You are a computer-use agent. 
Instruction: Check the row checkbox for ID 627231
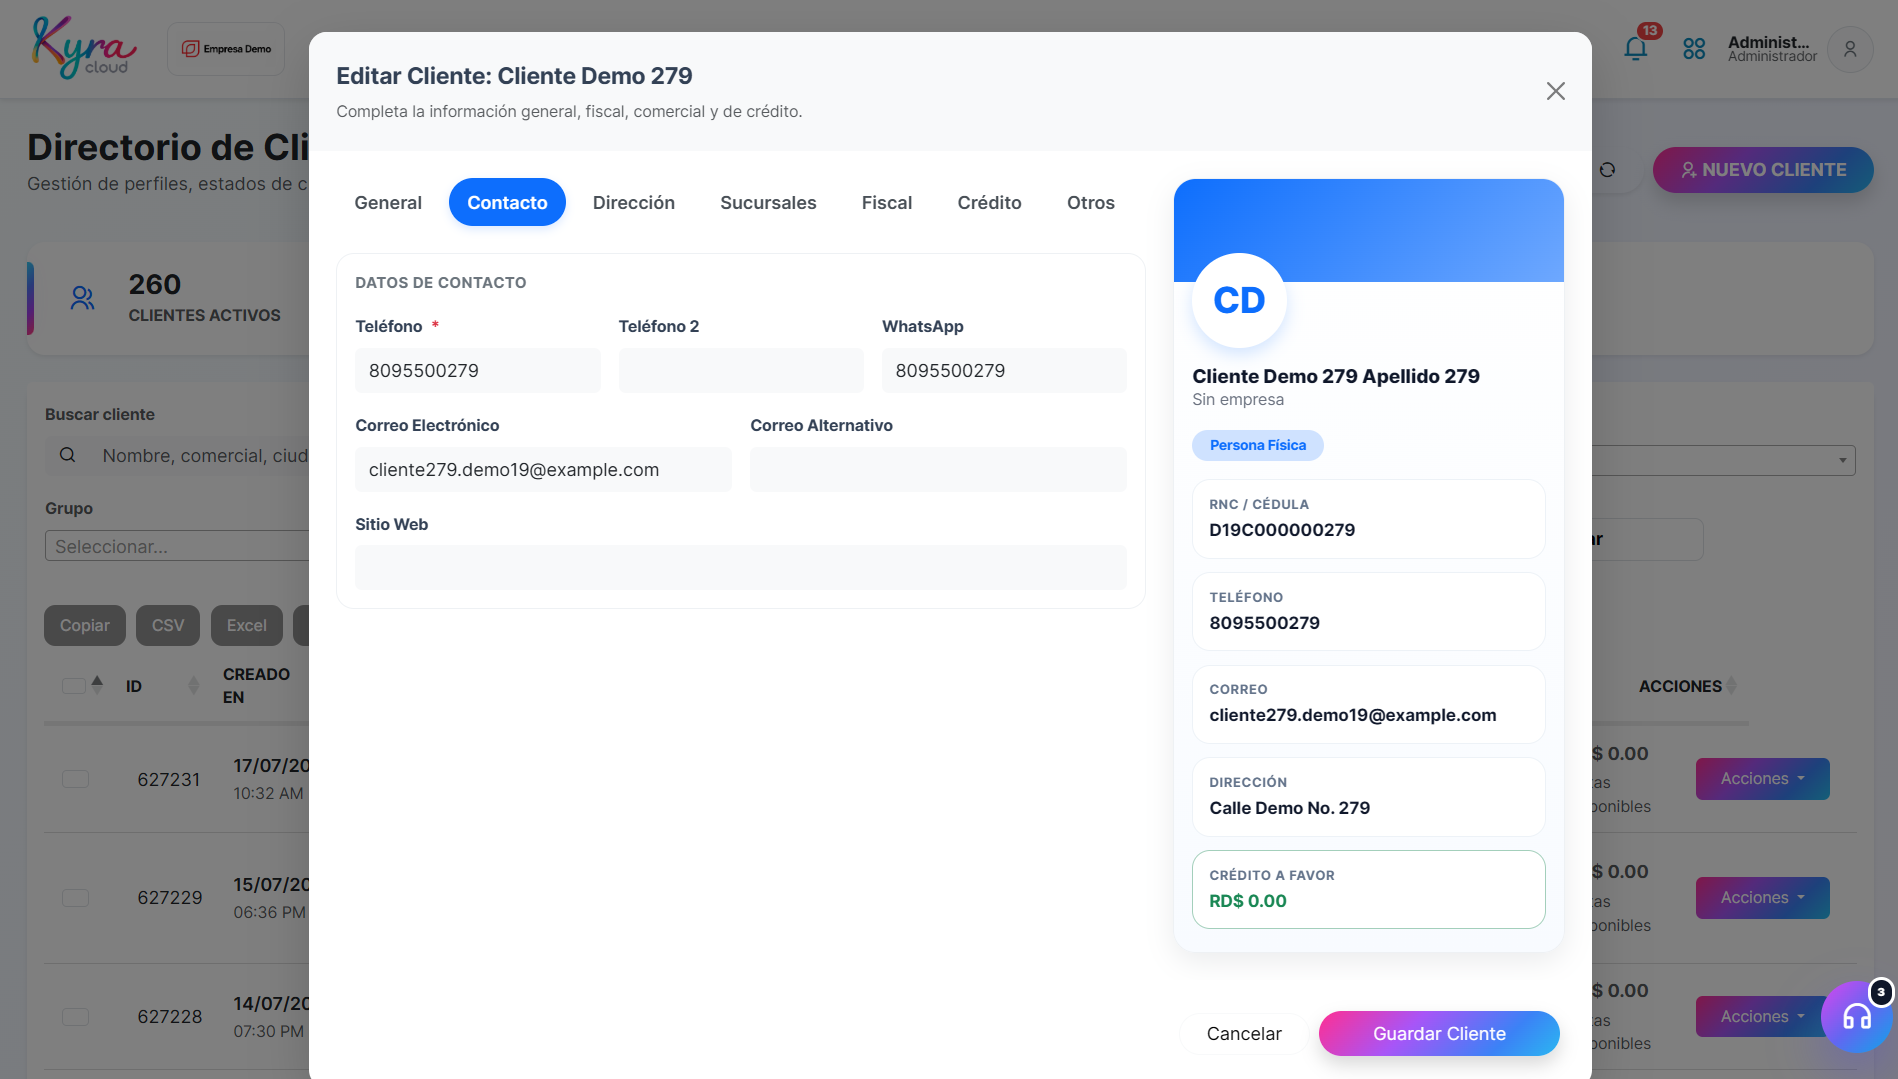click(75, 779)
